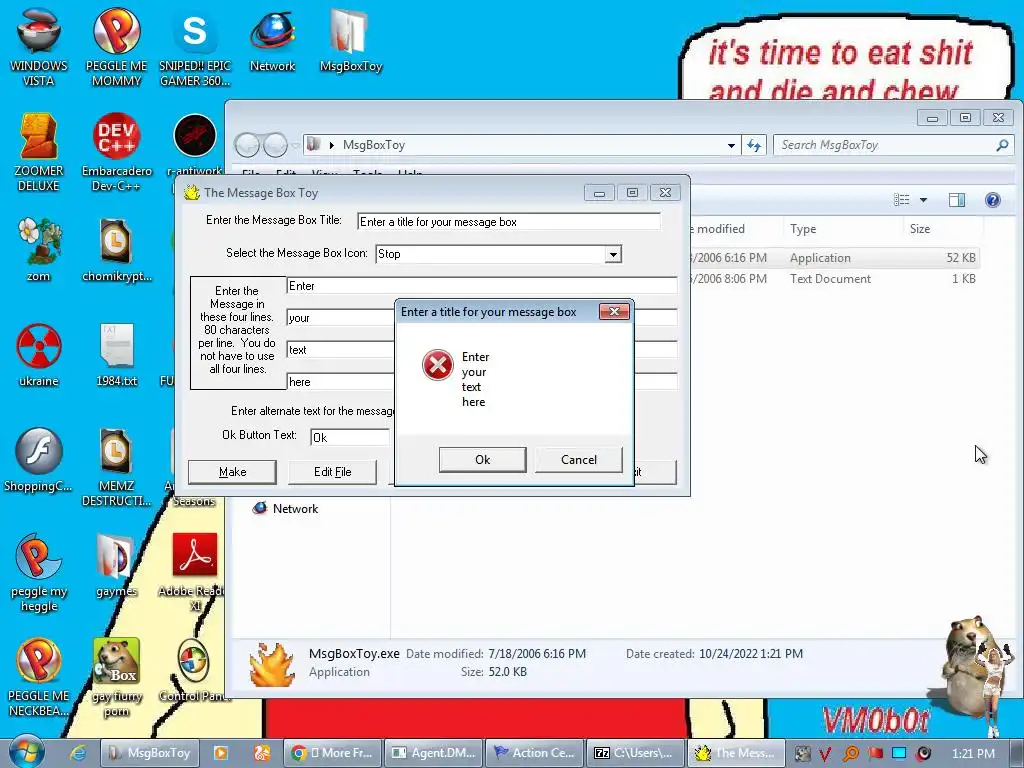Click the first message line containing Enter
Image resolution: width=1024 pixels, height=768 pixels.
(482, 286)
